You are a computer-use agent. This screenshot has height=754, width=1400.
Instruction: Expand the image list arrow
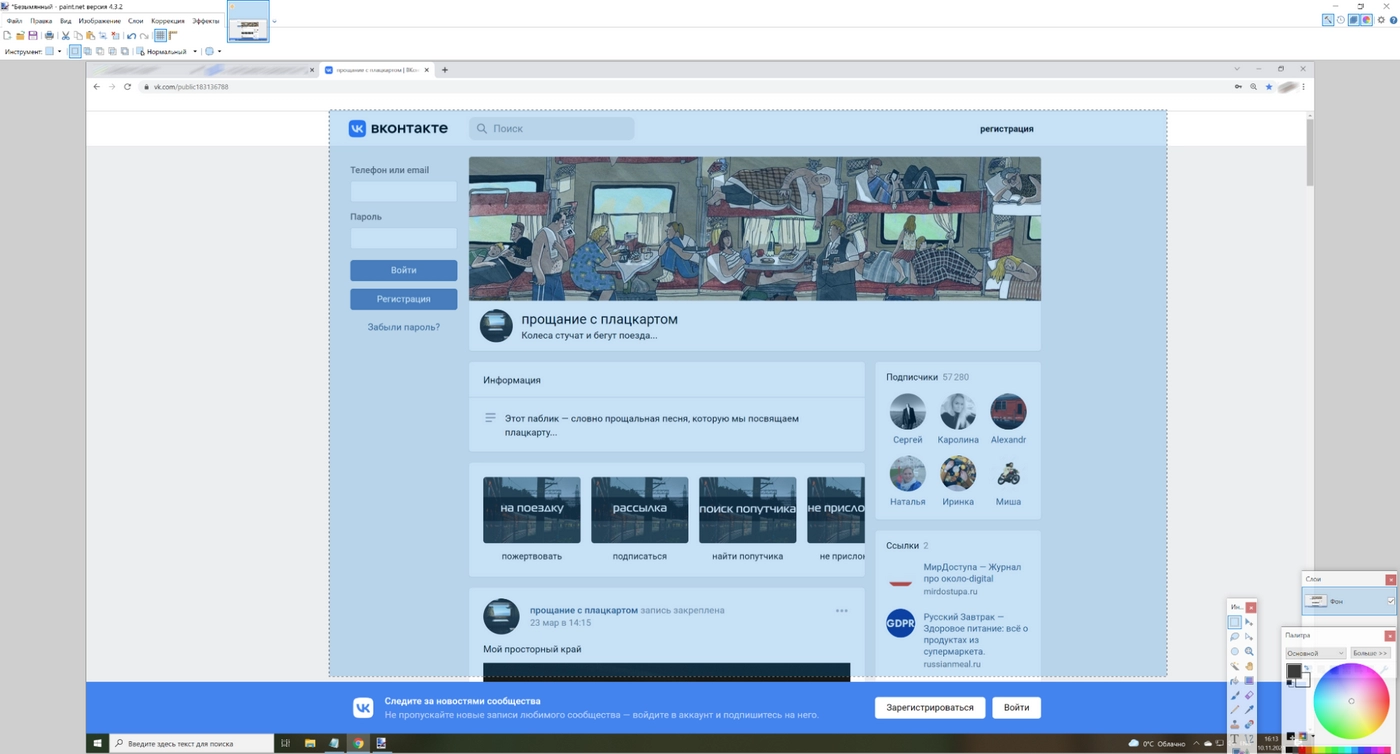(275, 21)
